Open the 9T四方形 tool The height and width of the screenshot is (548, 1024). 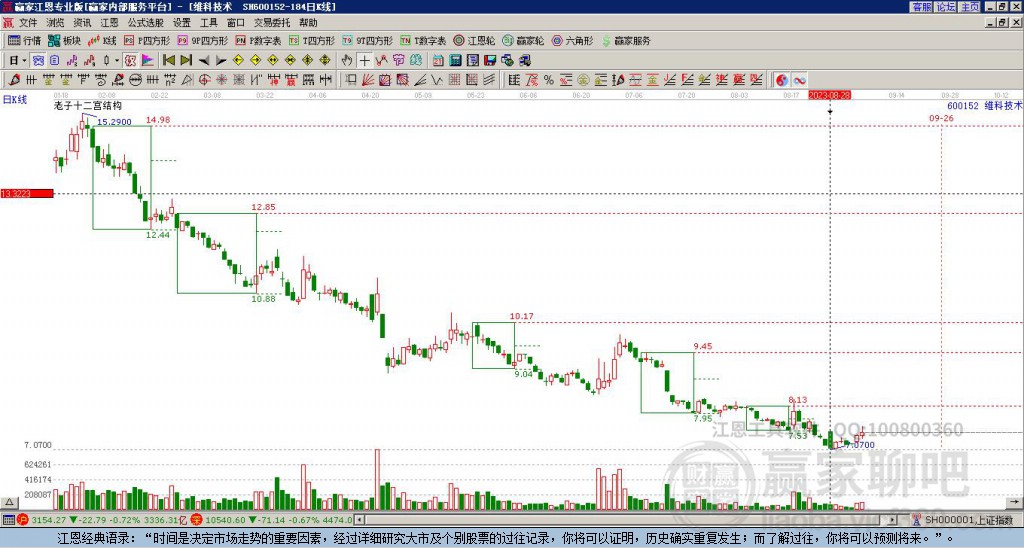point(367,40)
